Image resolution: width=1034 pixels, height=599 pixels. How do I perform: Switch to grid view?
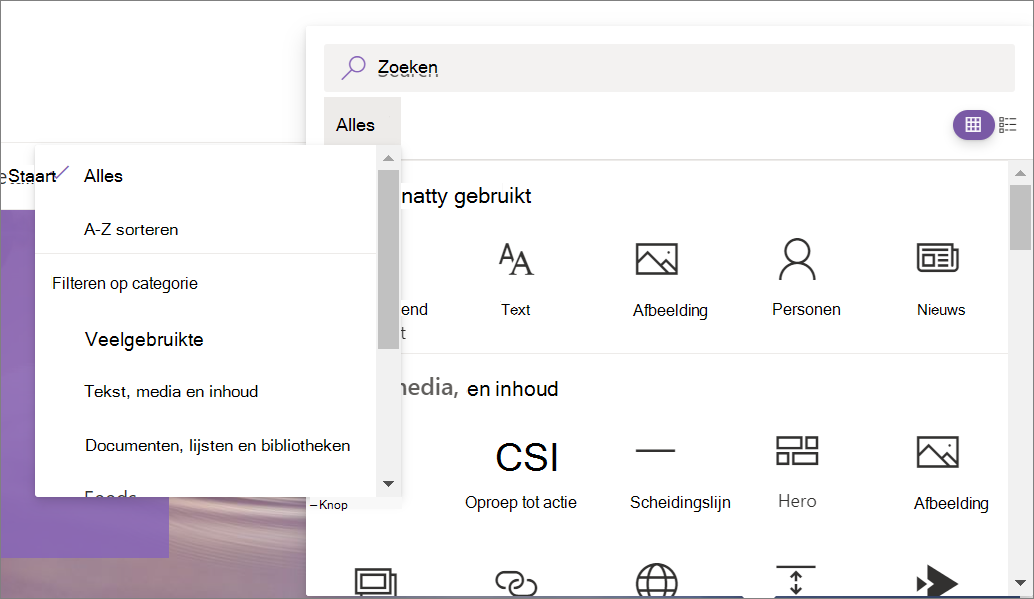(973, 125)
